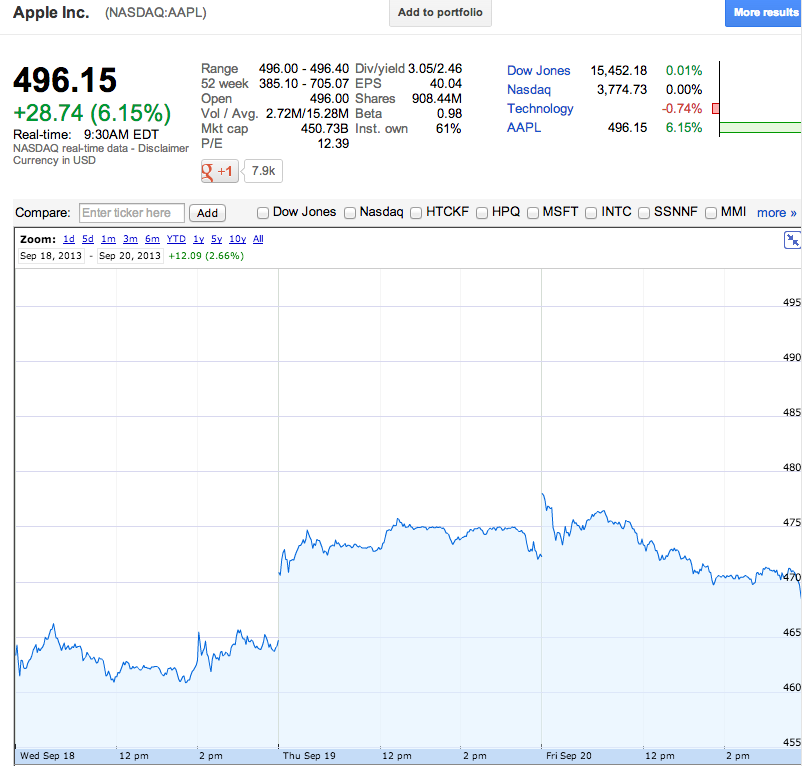
Task: Show All history zoom range
Action: point(258,239)
